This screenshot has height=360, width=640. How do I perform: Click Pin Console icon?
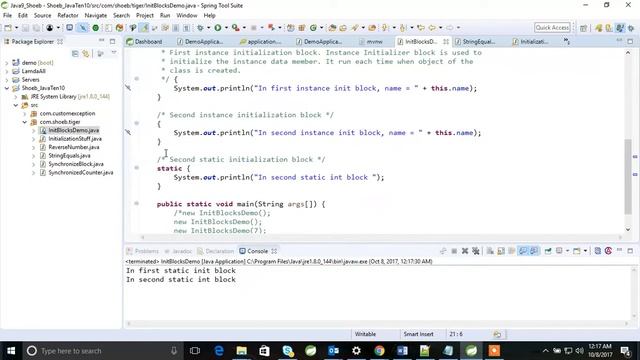(x=548, y=251)
